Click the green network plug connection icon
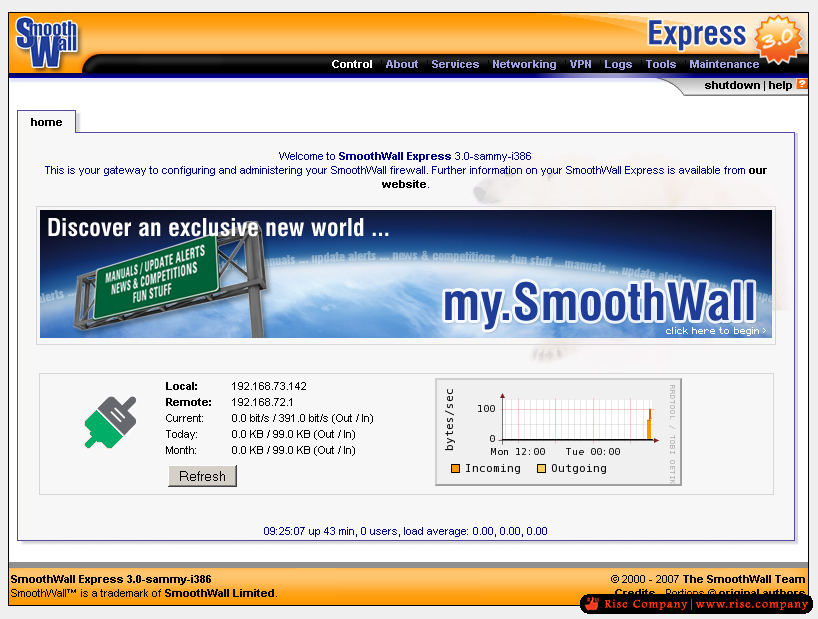 click(110, 422)
